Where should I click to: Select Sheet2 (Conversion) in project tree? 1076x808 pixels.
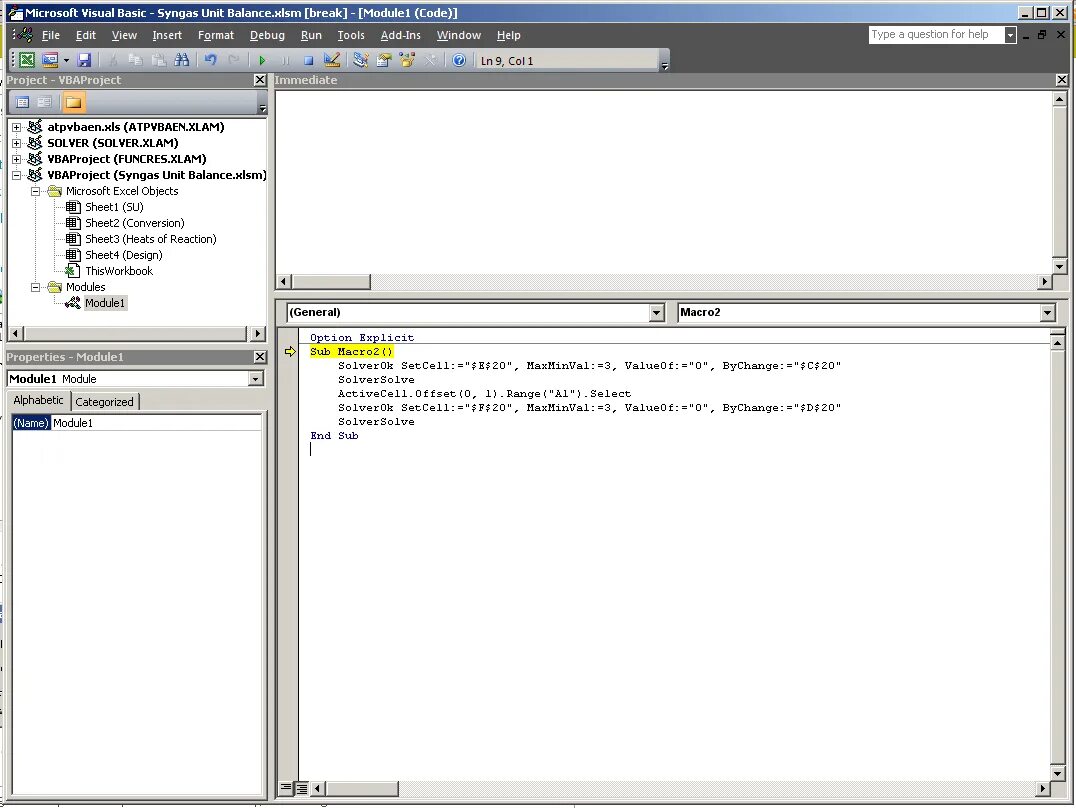tap(134, 223)
